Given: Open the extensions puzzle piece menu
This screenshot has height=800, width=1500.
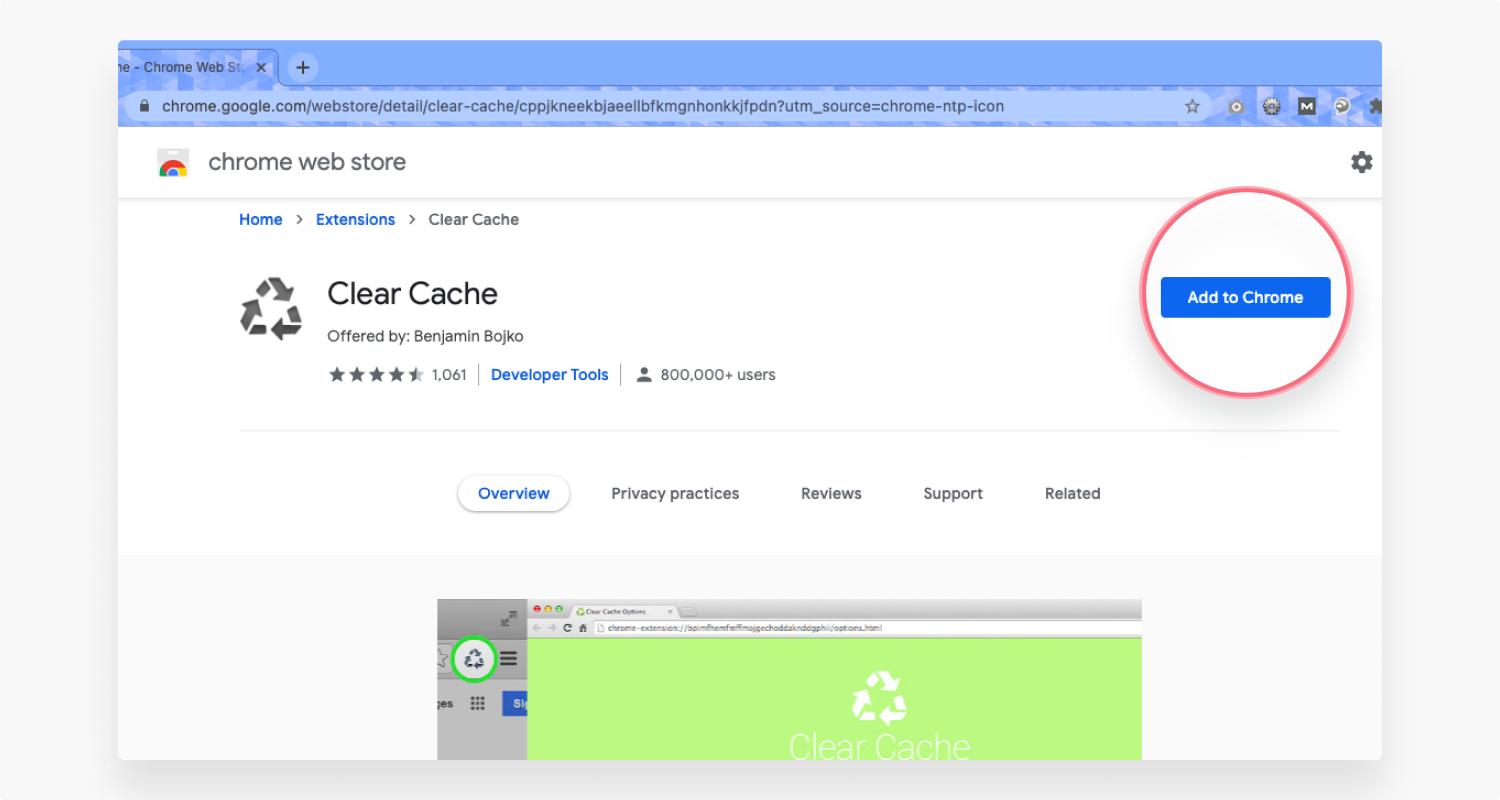Looking at the screenshot, I should pyautogui.click(x=1375, y=106).
